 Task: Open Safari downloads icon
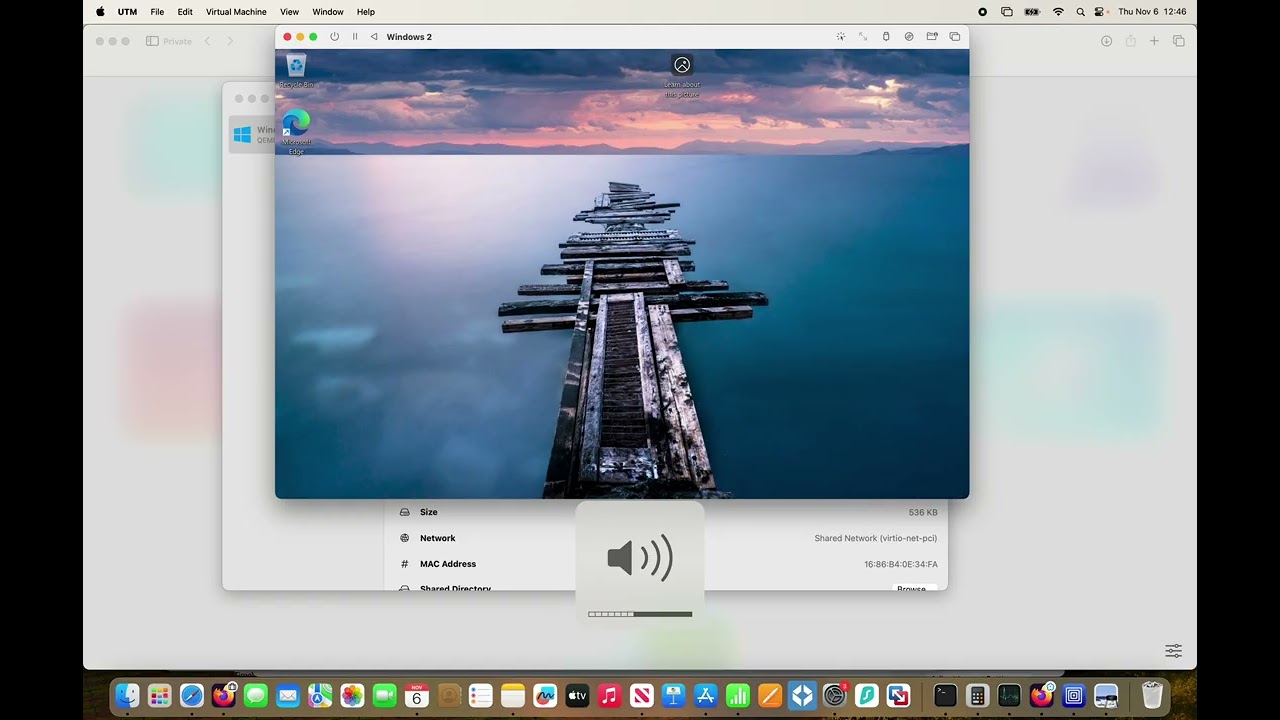(1106, 41)
